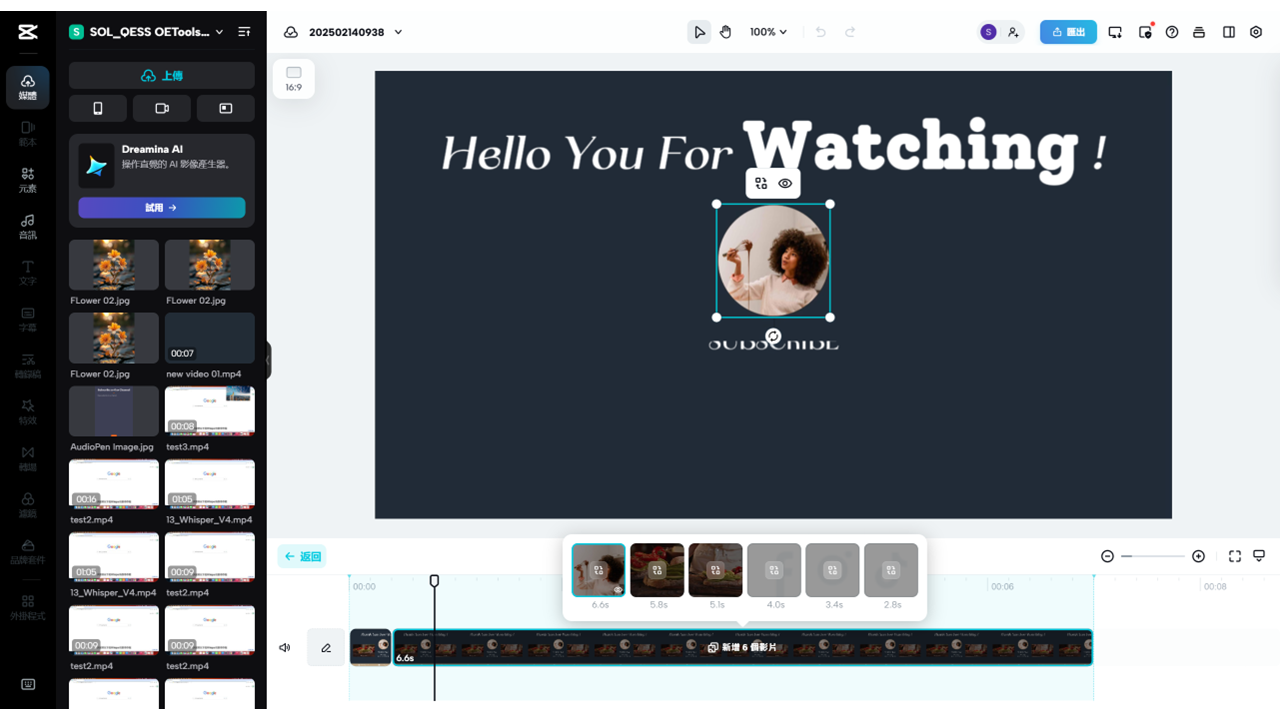The width and height of the screenshot is (1280, 720).
Task: Open the 16:9 aspect ratio selector
Action: coord(293,79)
